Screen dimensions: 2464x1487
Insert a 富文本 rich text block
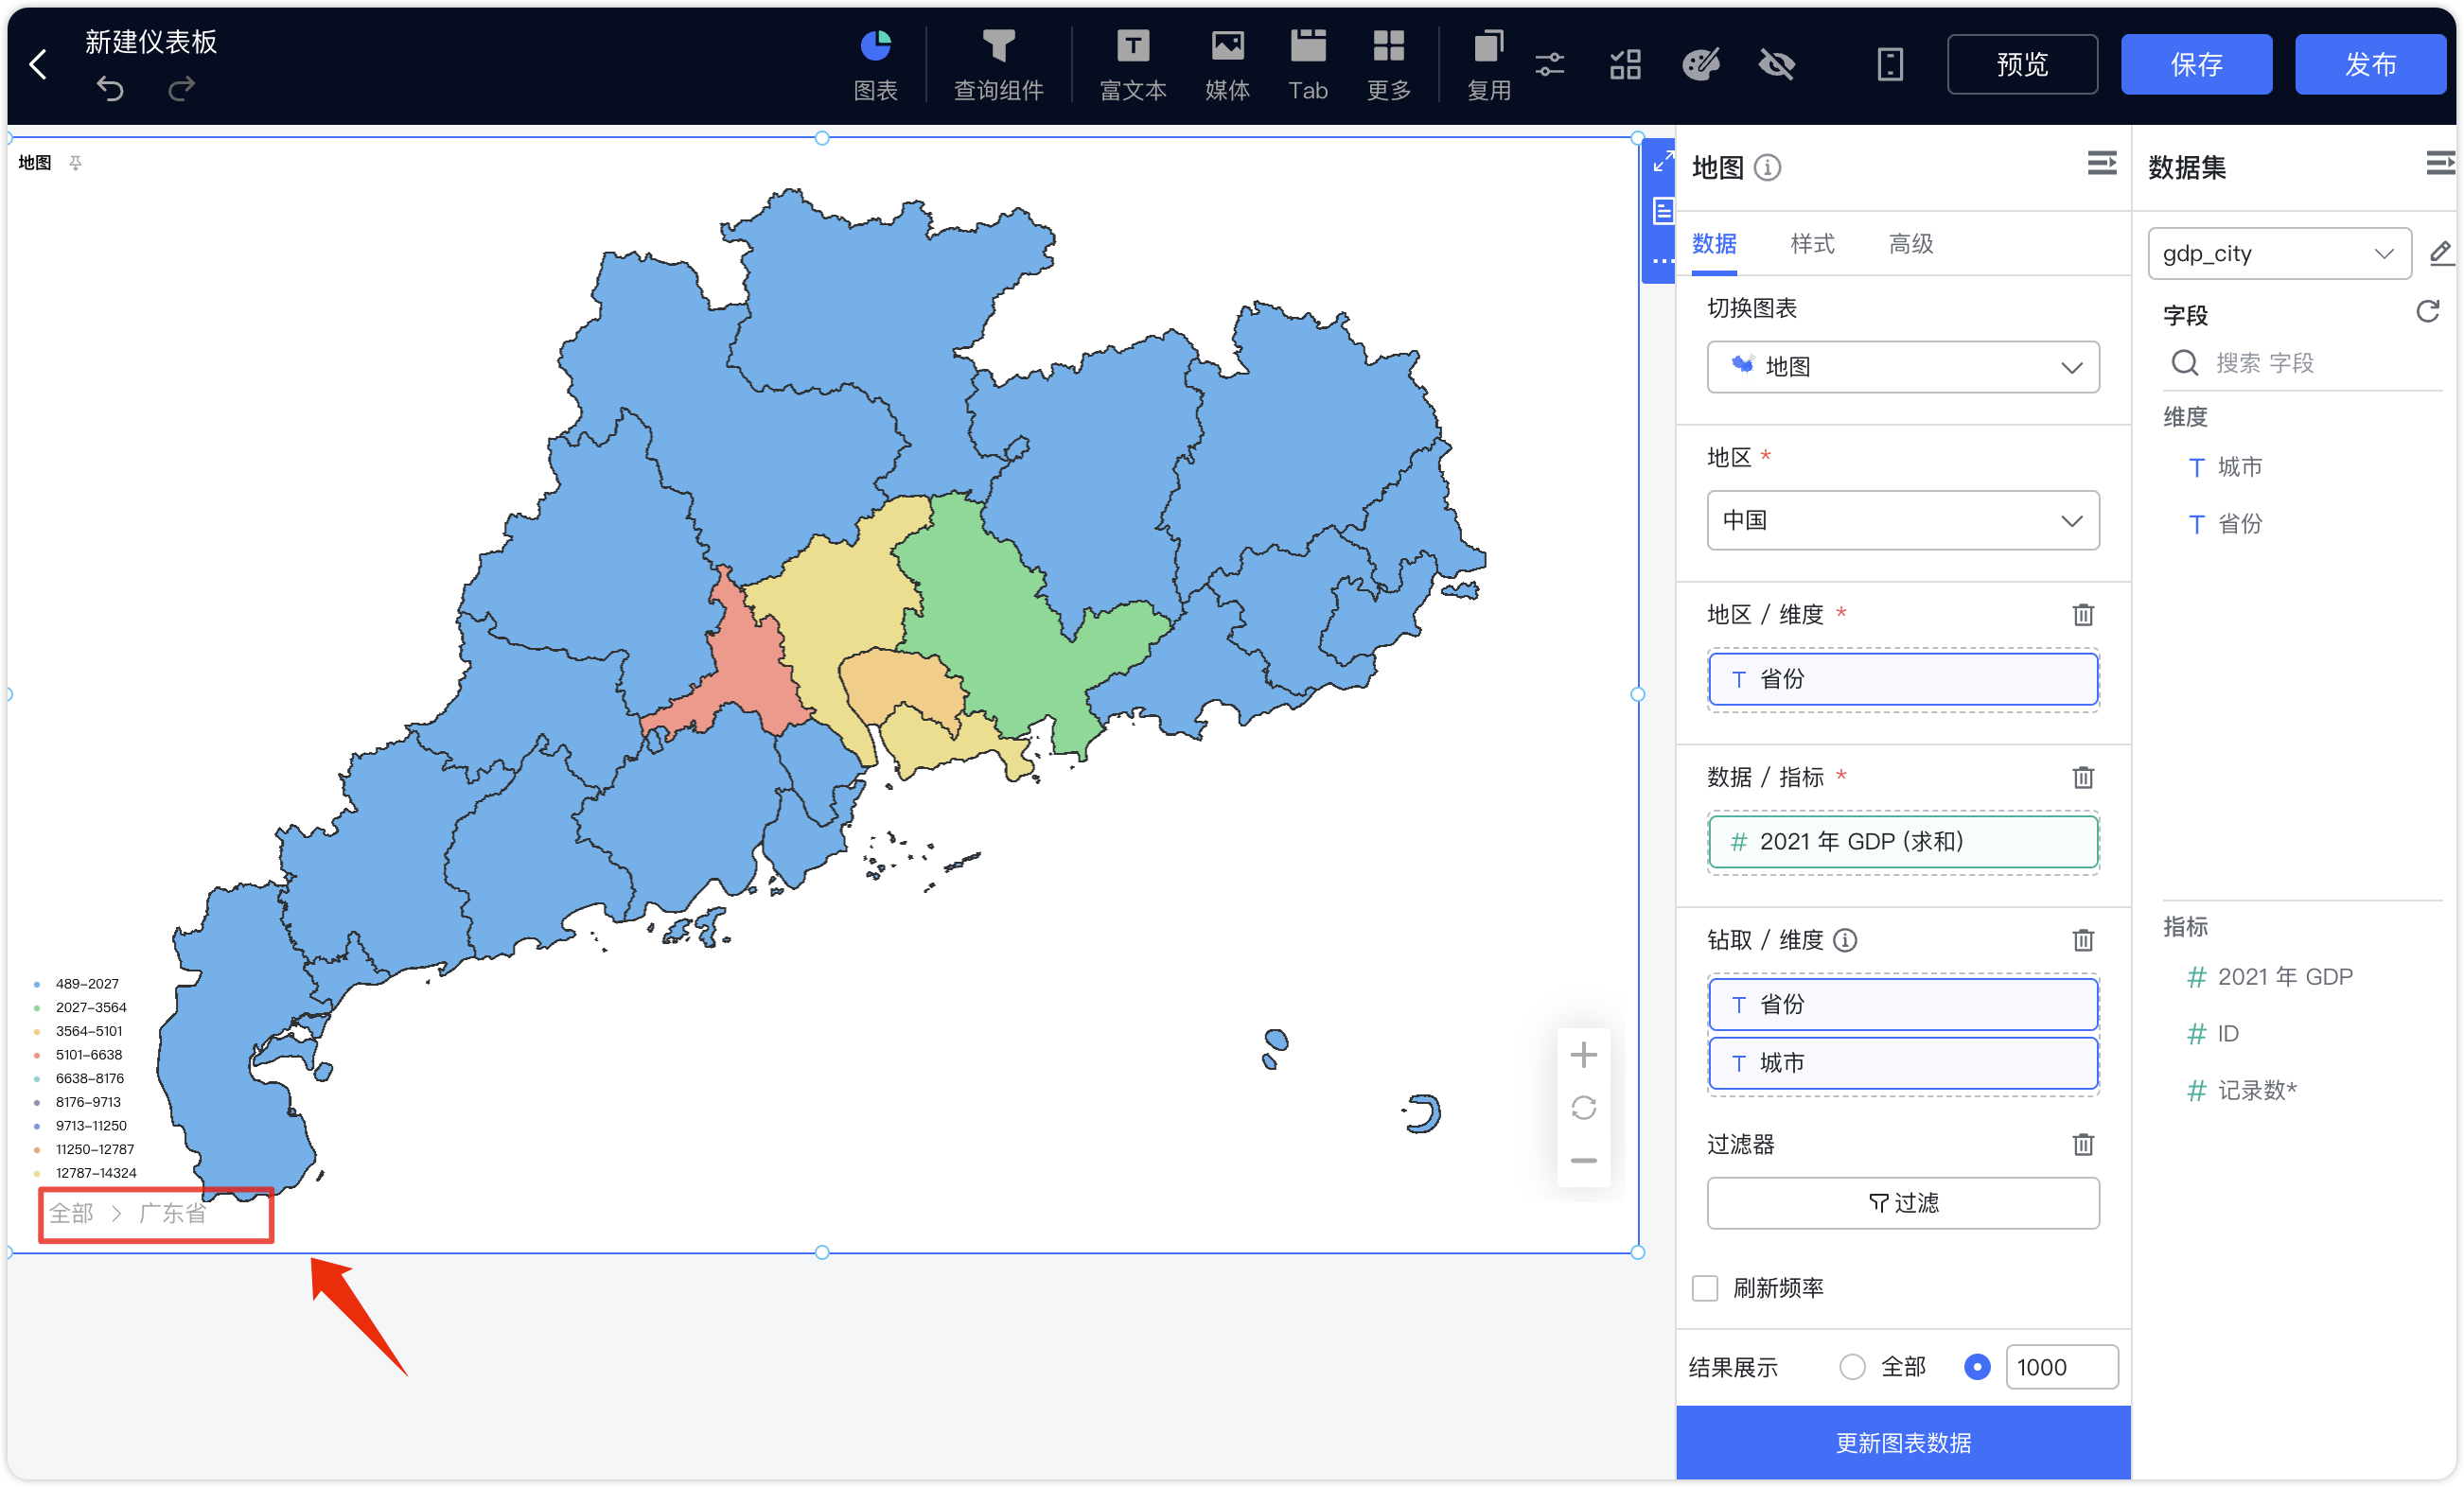tap(1132, 65)
